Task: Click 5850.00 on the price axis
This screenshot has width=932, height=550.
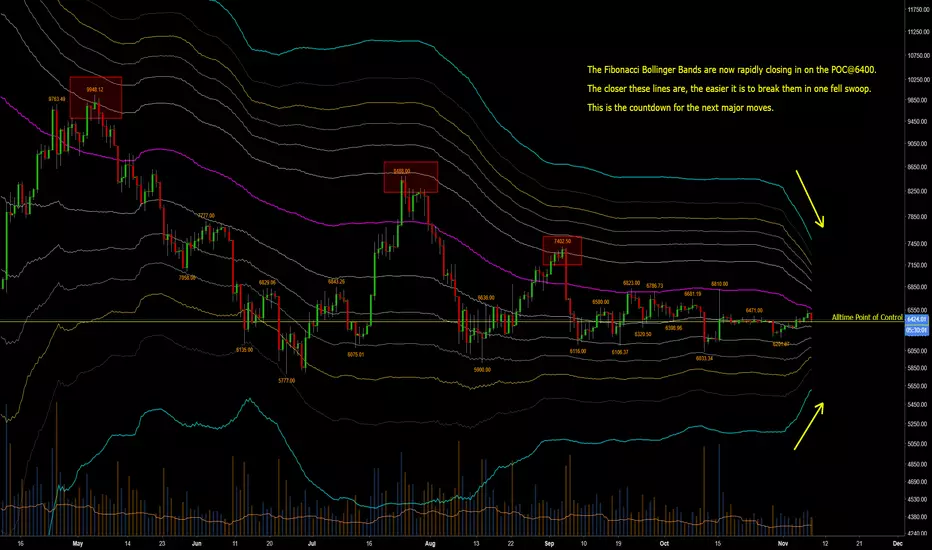Action: tap(918, 369)
